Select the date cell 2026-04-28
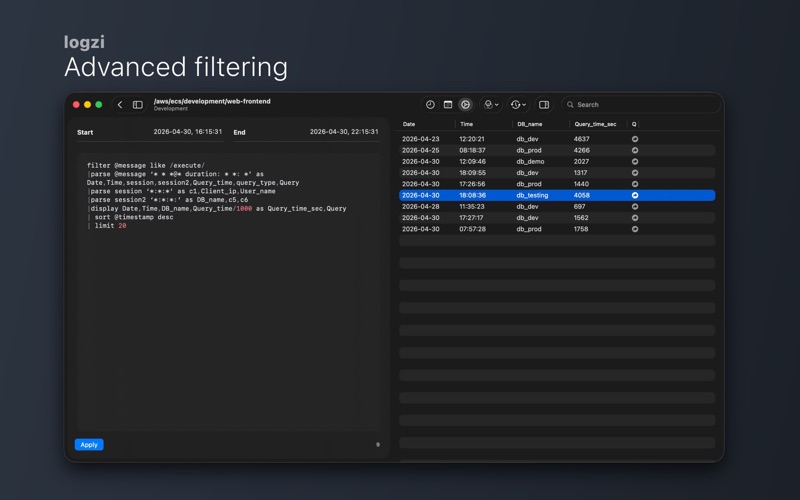The height and width of the screenshot is (500, 800). coord(420,207)
